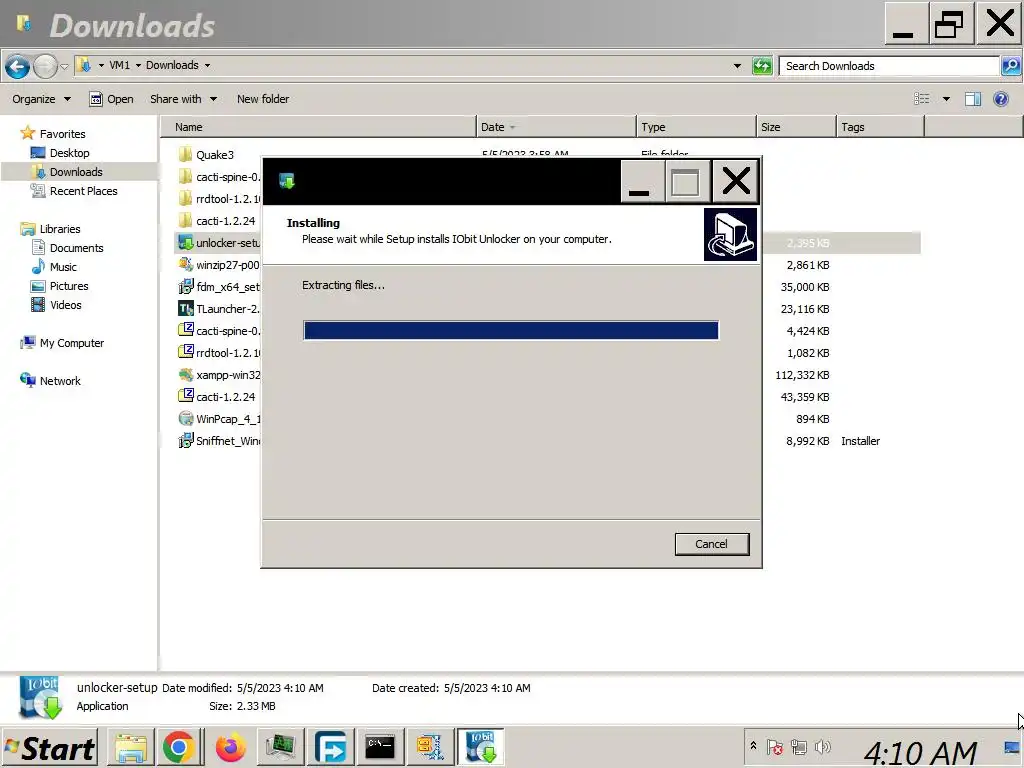Click the volume speaker tray icon
The height and width of the screenshot is (768, 1024).
[x=822, y=746]
